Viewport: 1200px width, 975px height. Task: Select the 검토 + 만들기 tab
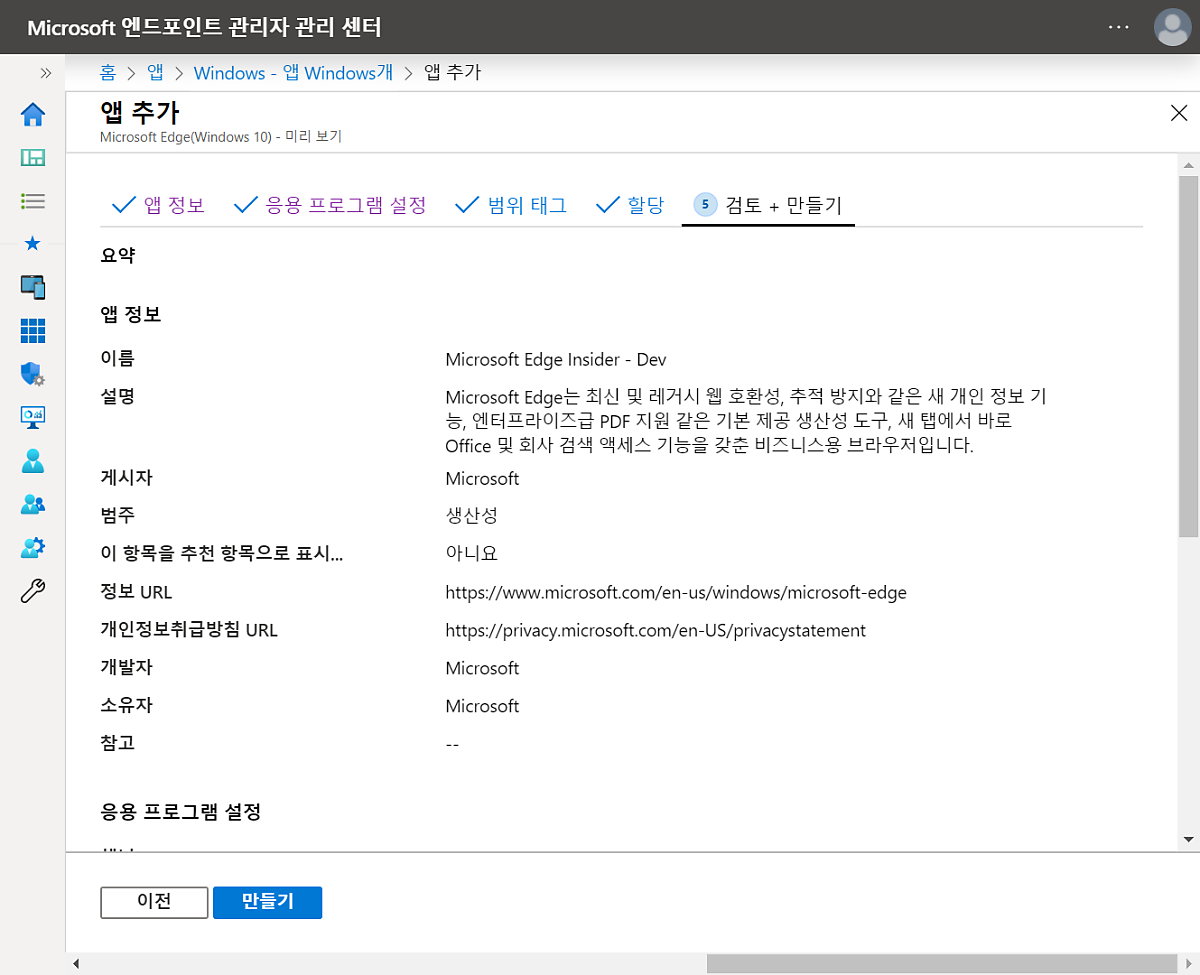click(768, 206)
